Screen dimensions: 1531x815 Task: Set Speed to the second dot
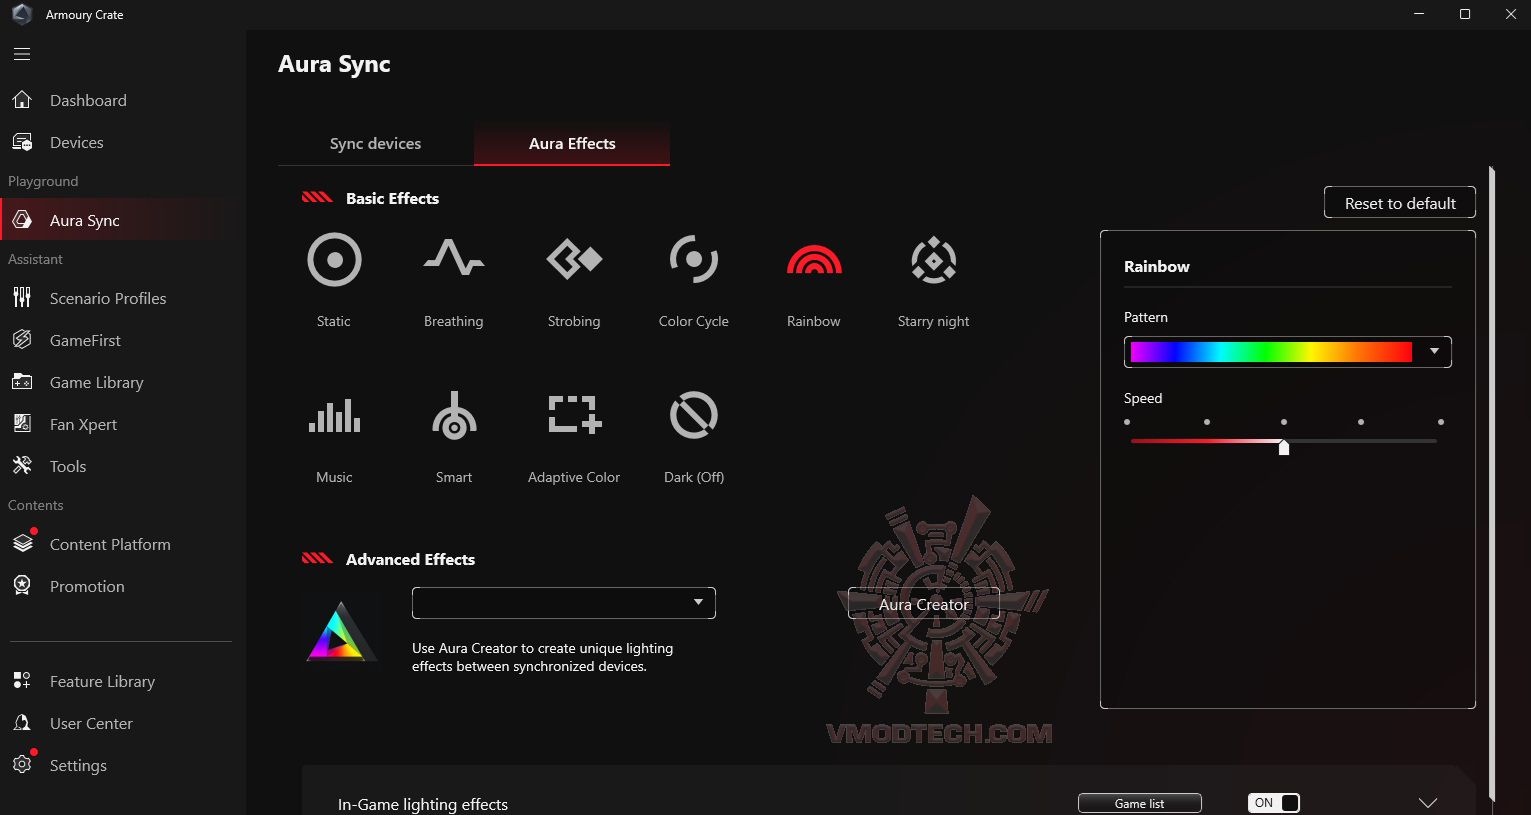point(1207,422)
